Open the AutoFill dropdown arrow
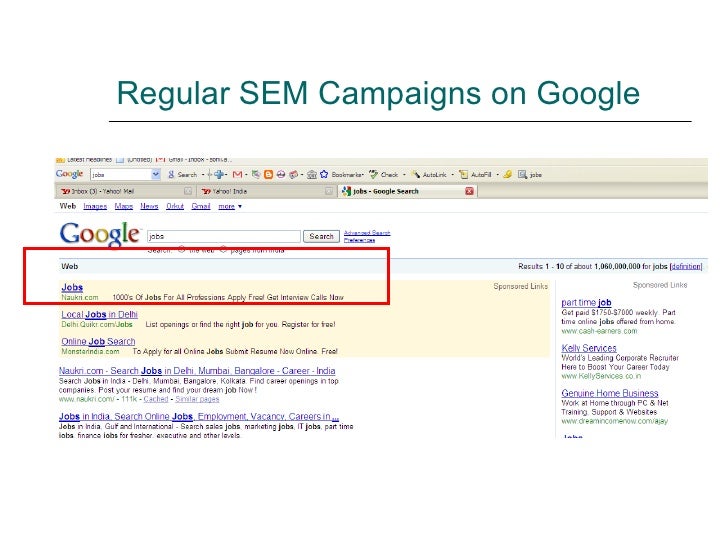This screenshot has height=546, width=728. [497, 175]
